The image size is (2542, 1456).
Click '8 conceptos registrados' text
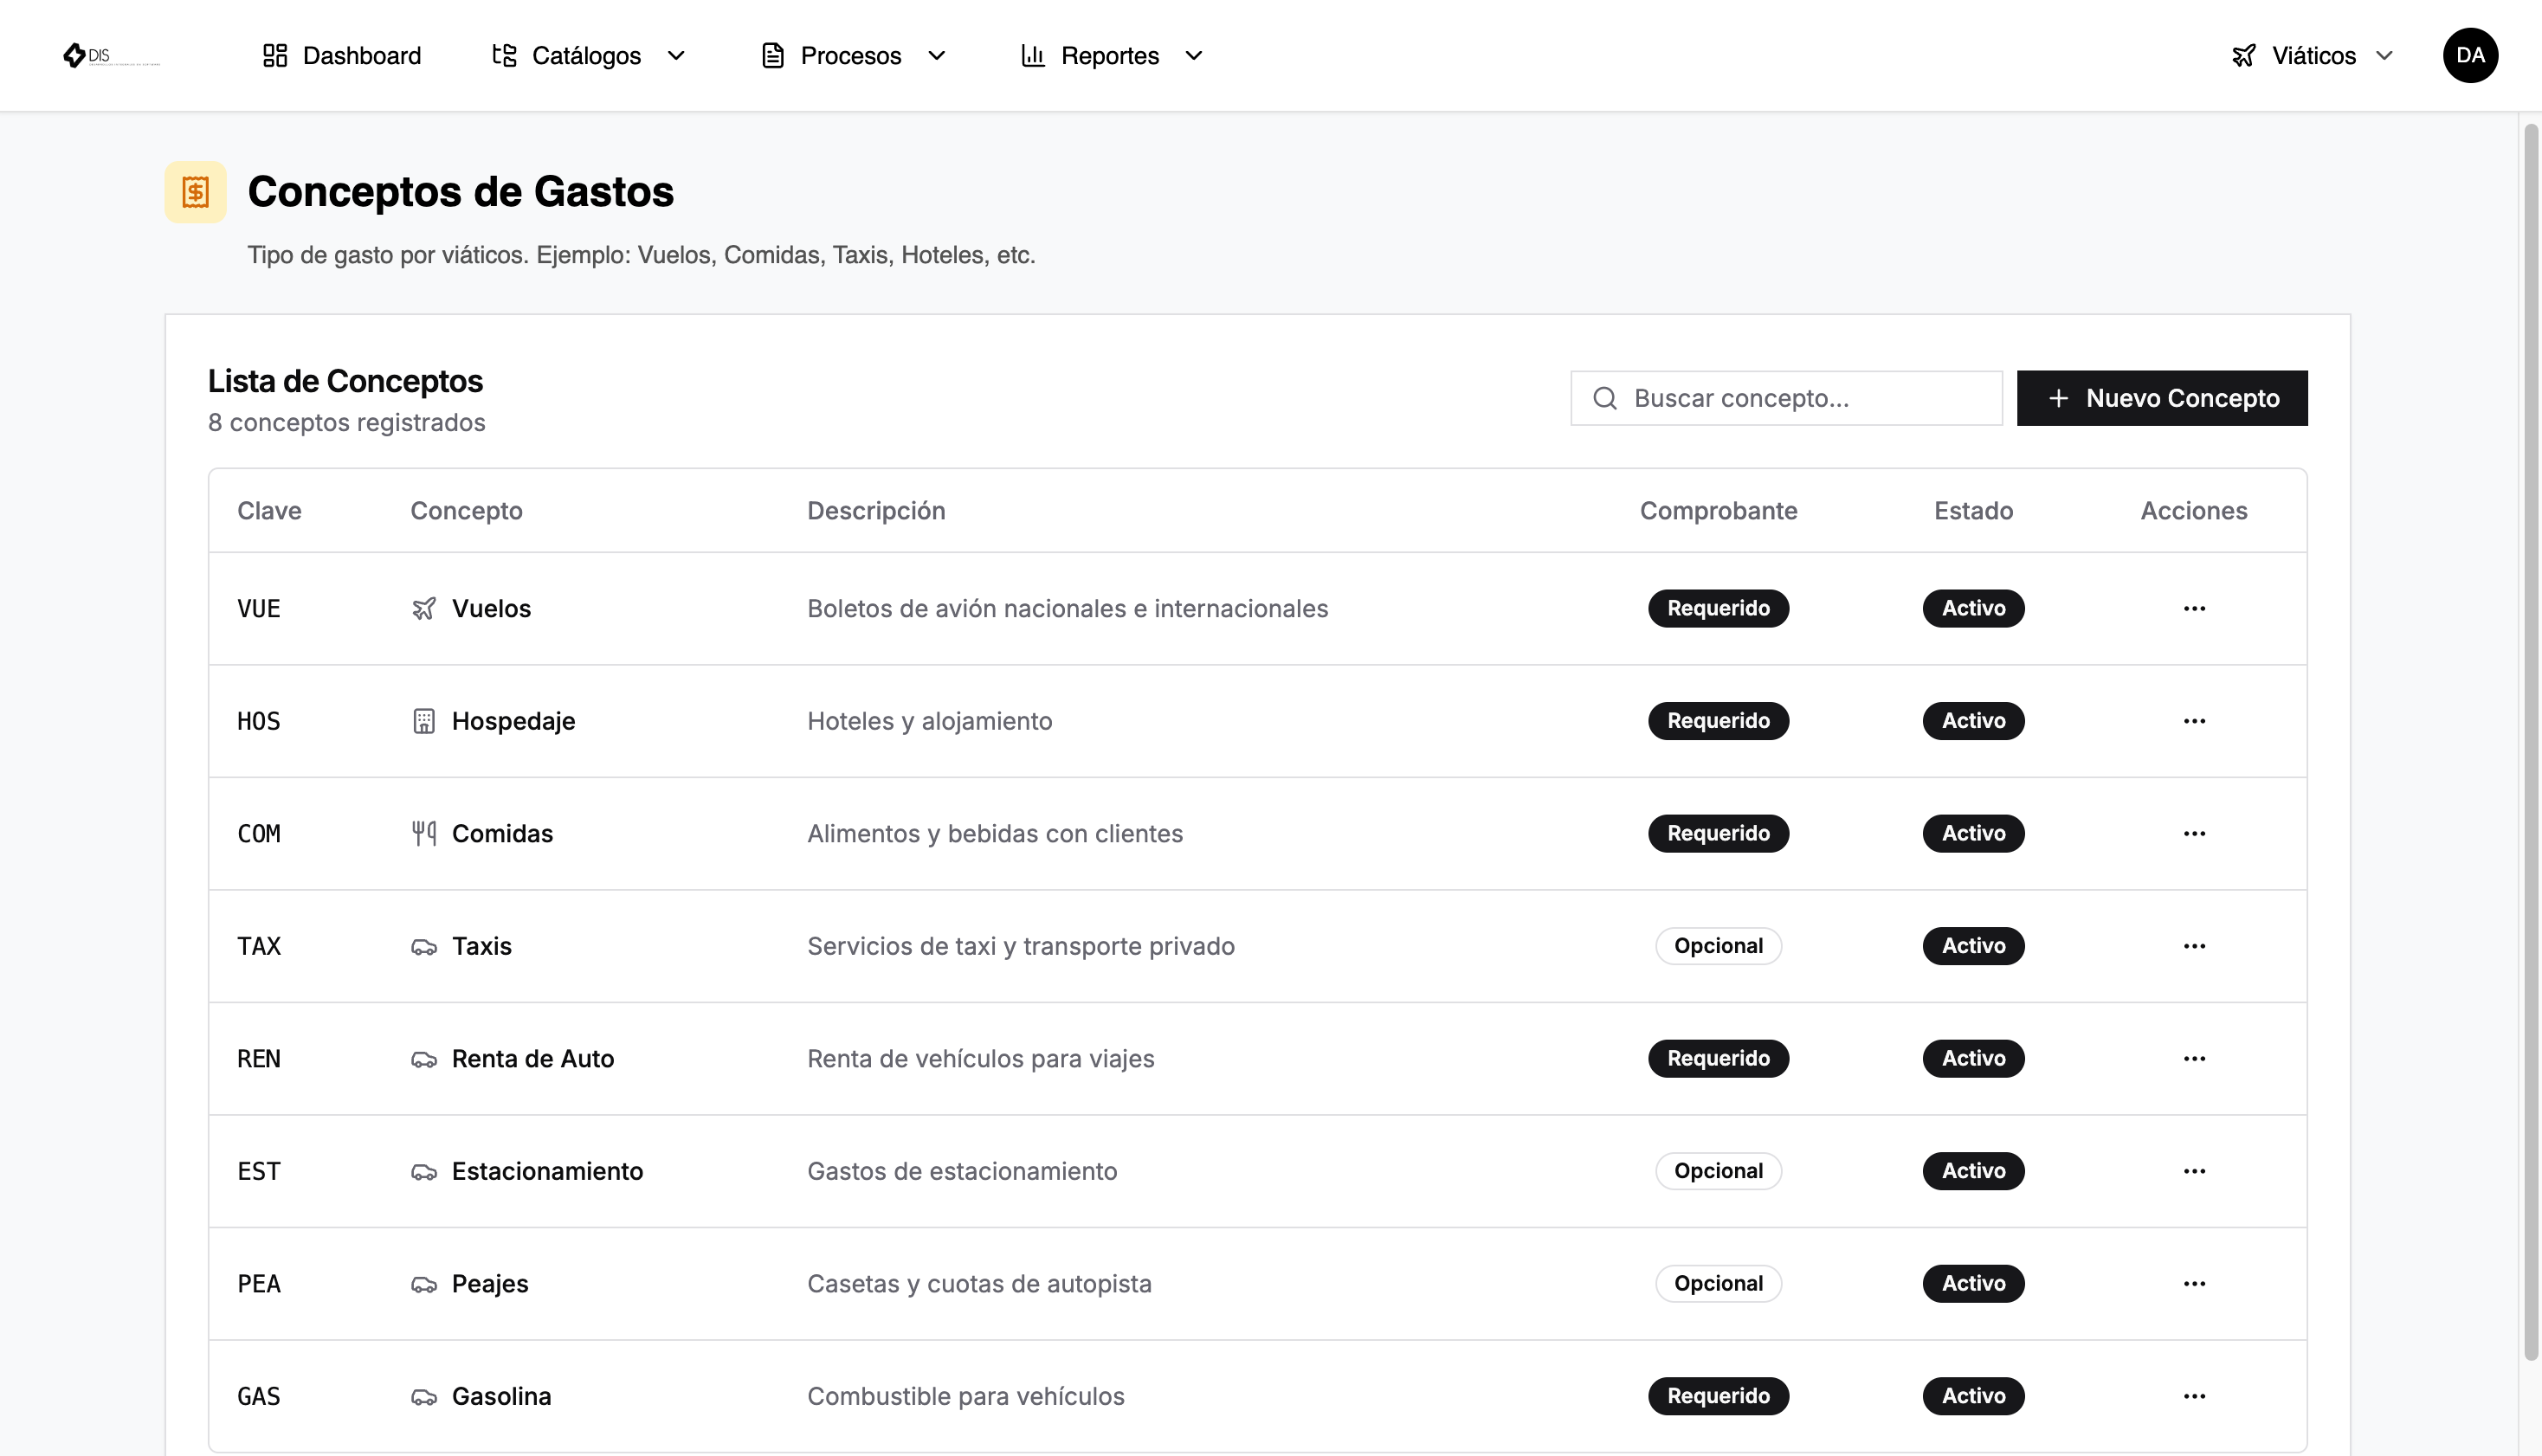346,422
